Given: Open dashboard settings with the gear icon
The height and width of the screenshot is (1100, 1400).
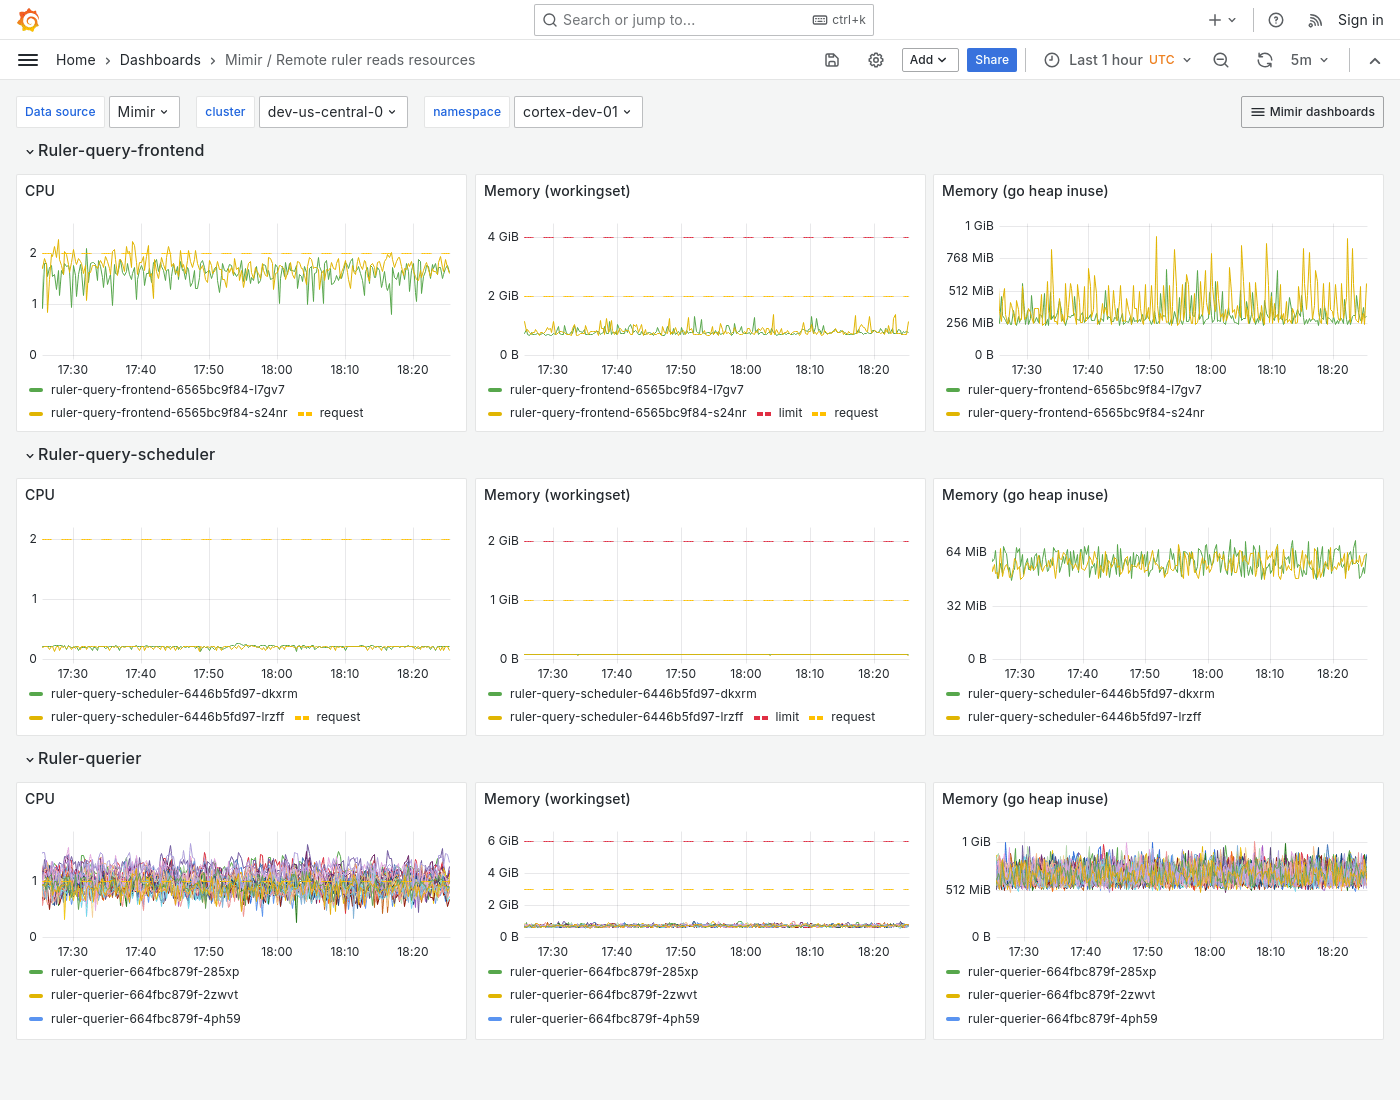Looking at the screenshot, I should (876, 60).
